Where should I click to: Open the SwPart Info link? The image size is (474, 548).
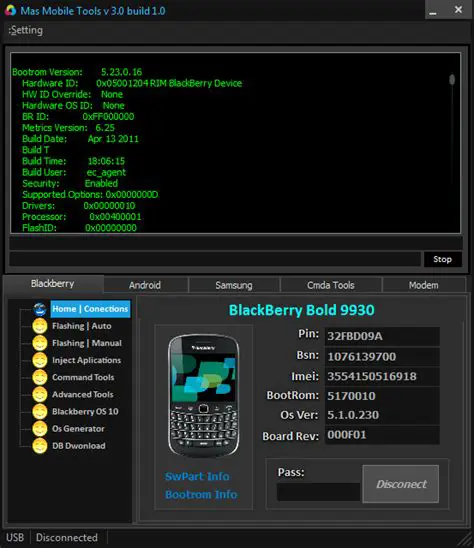(x=197, y=476)
